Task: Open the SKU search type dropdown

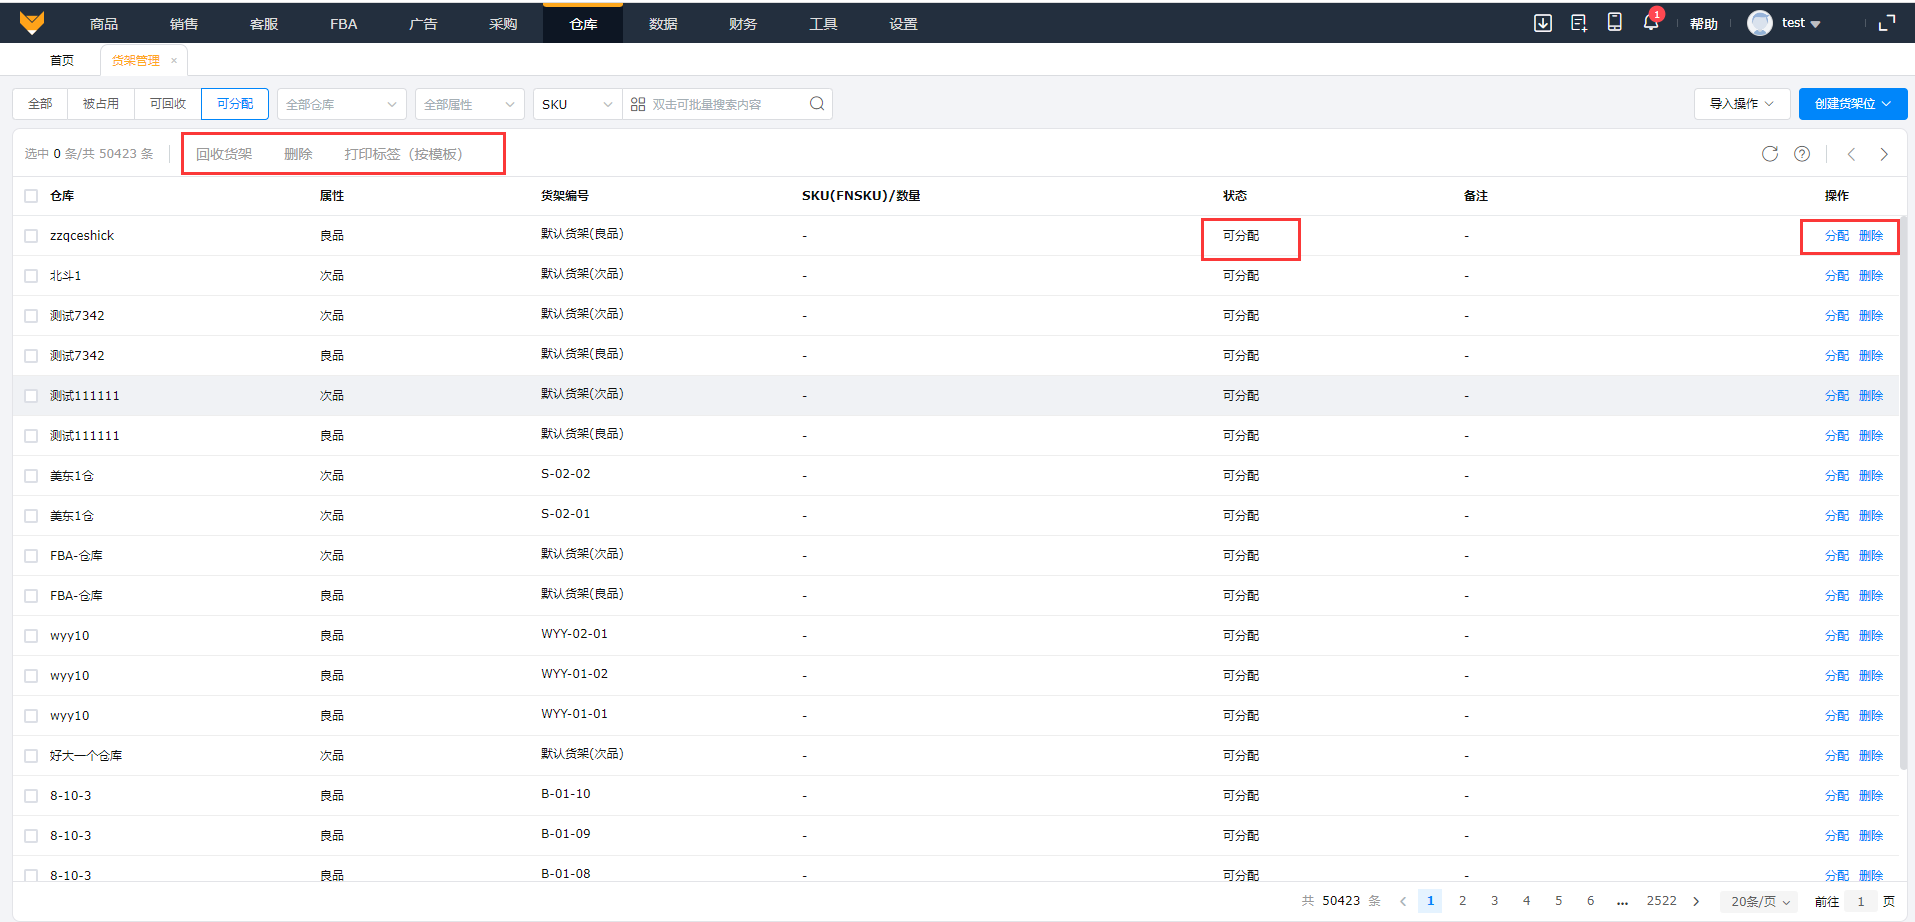Action: (578, 104)
